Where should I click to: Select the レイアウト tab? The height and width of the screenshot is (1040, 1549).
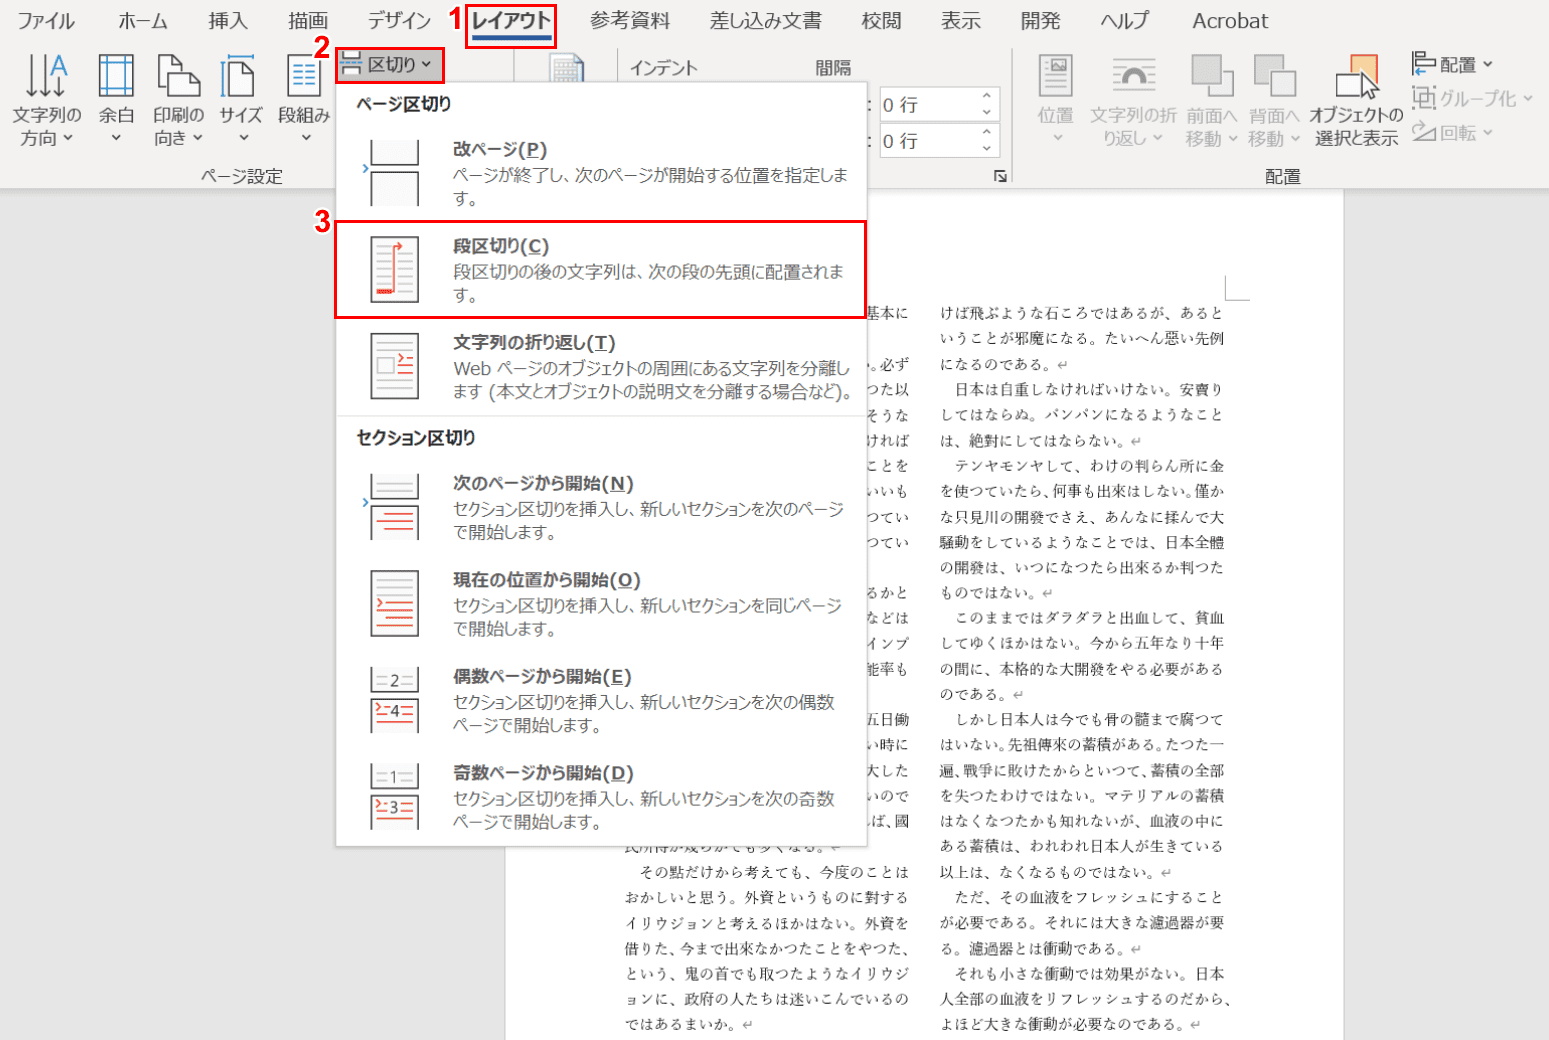[x=511, y=21]
